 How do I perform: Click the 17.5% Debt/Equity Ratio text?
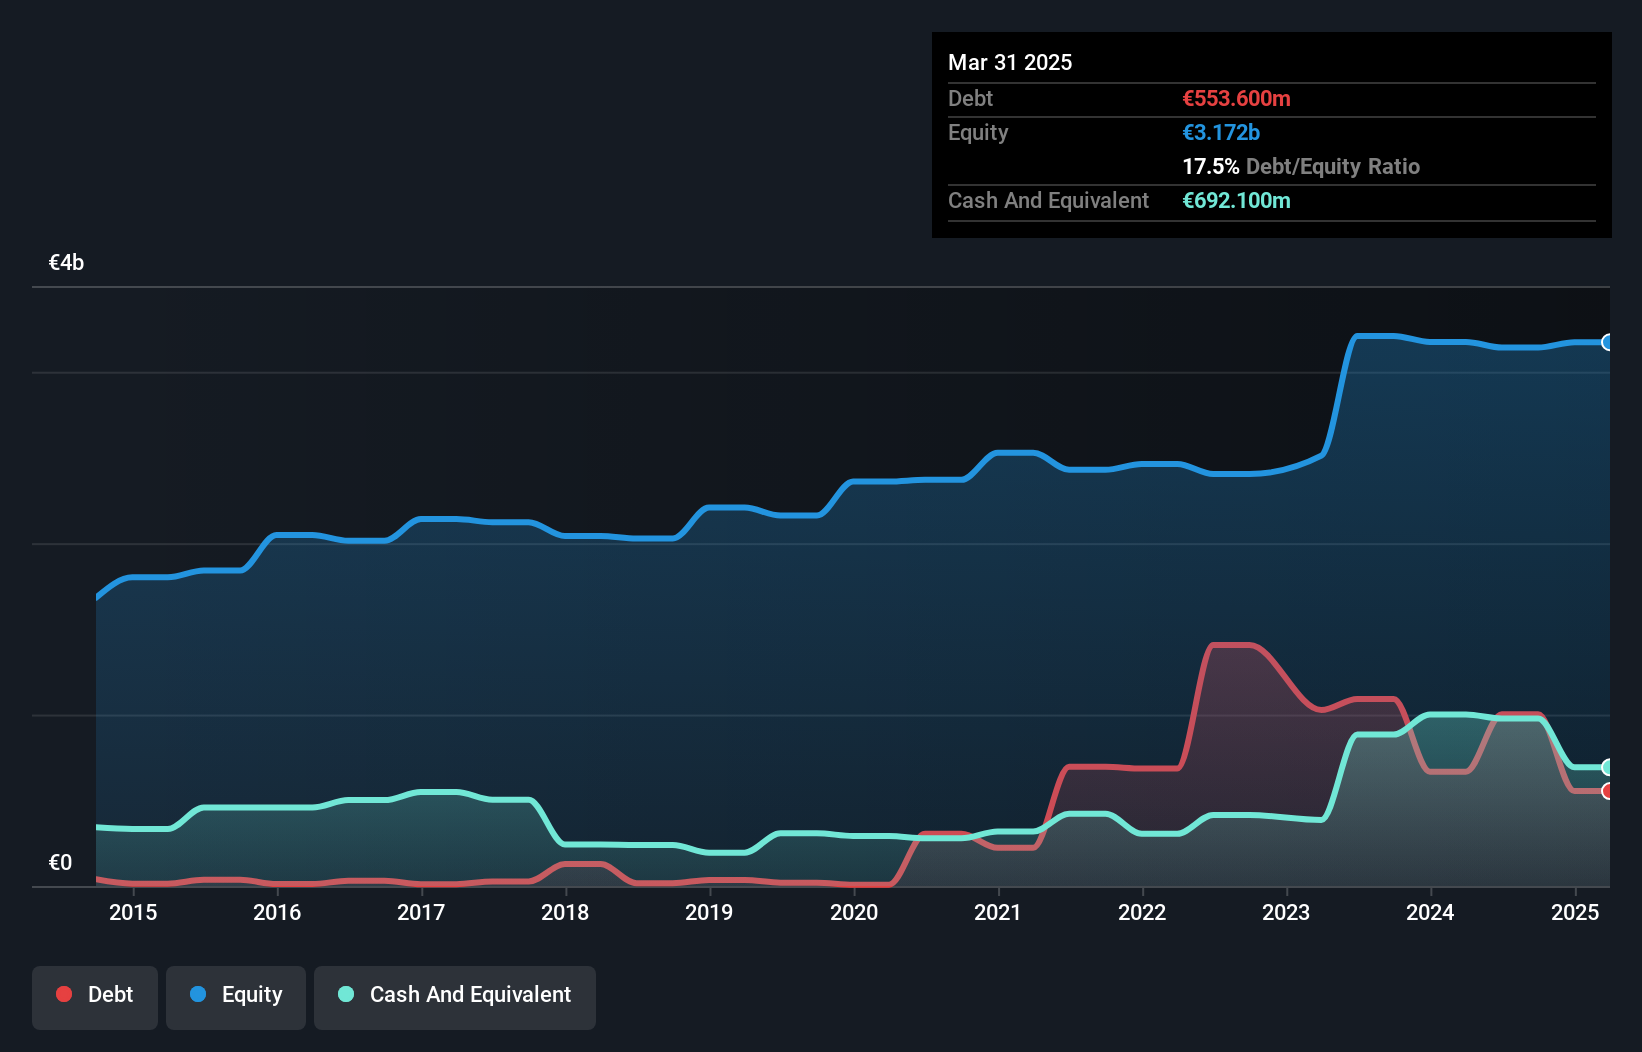[x=1300, y=166]
